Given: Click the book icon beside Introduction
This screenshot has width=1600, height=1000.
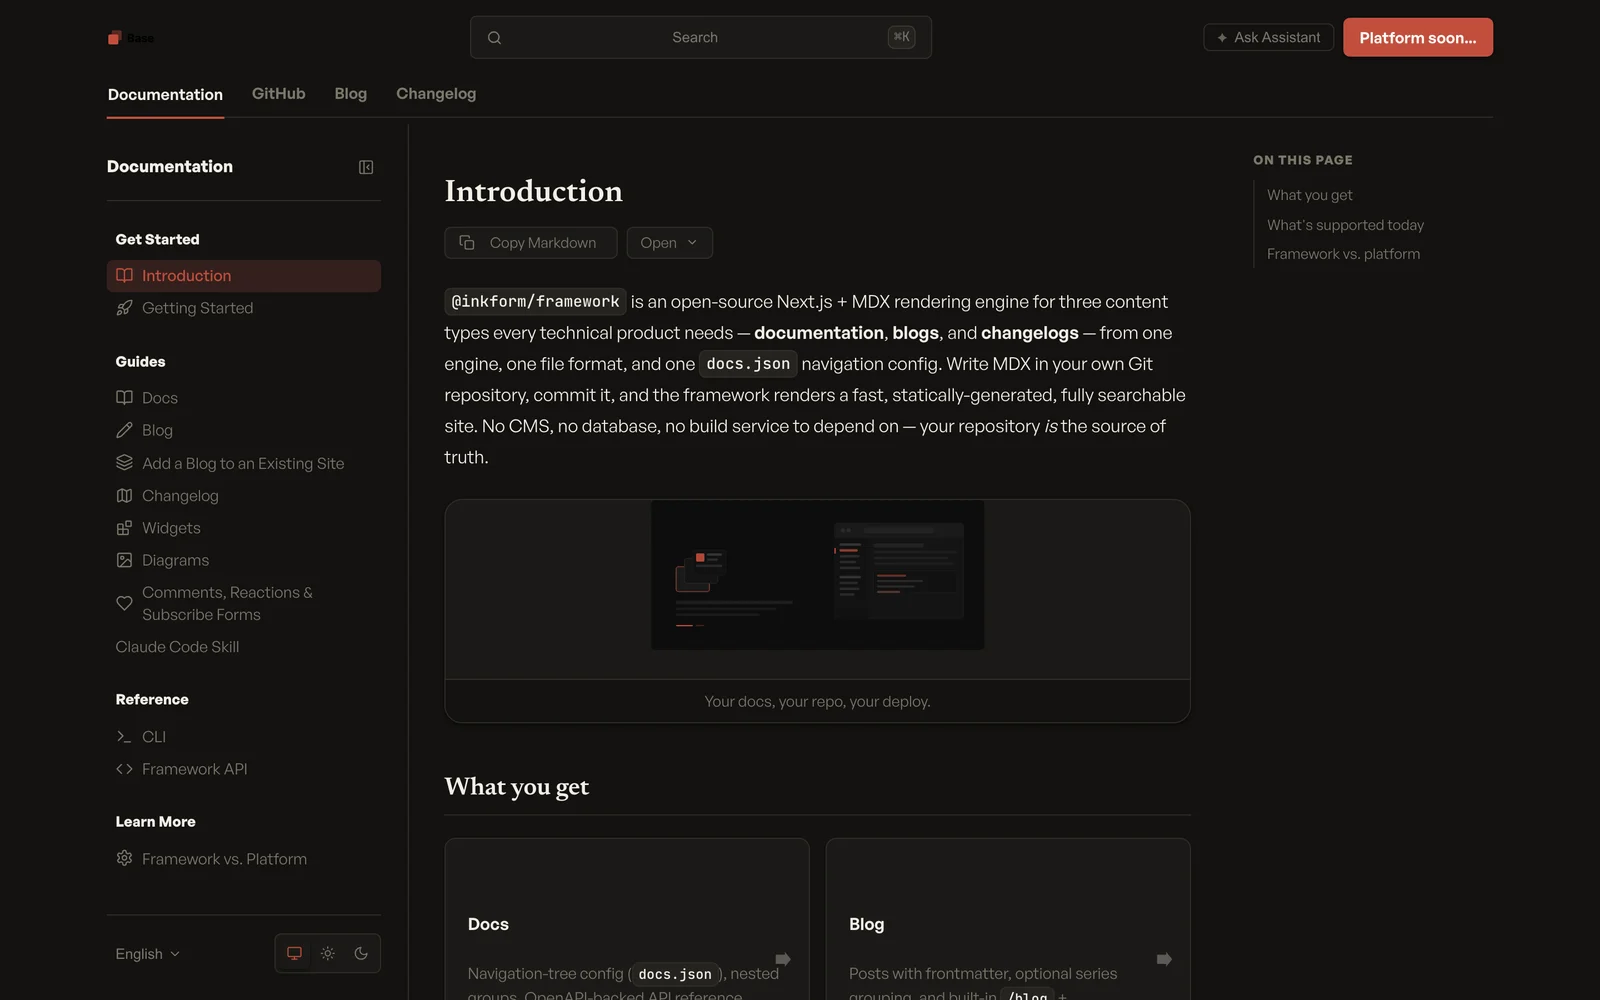Looking at the screenshot, I should [124, 275].
